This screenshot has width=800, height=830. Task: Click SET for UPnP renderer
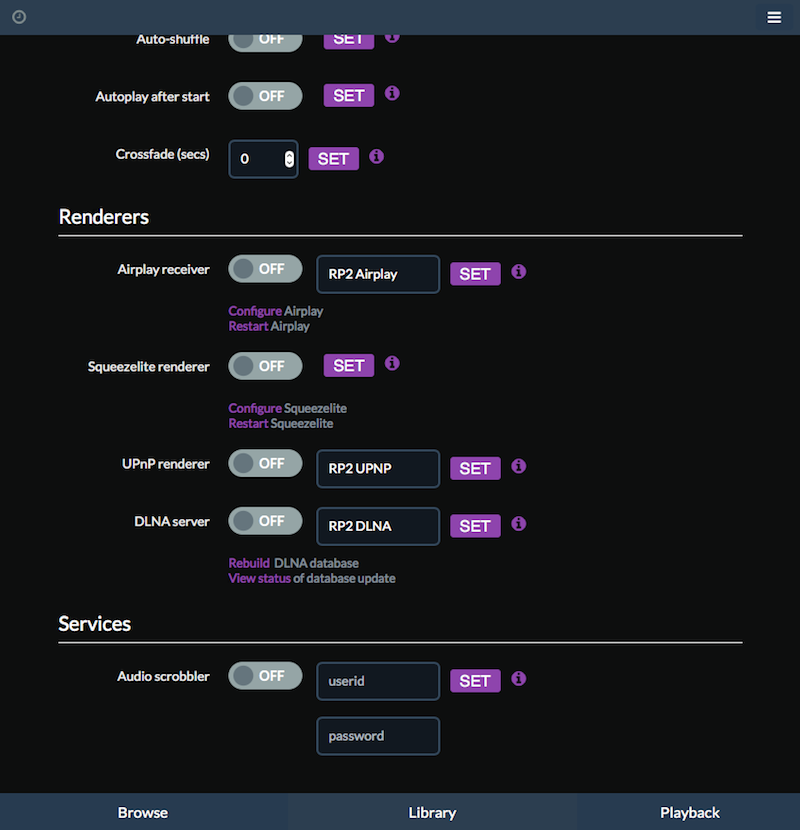click(475, 468)
